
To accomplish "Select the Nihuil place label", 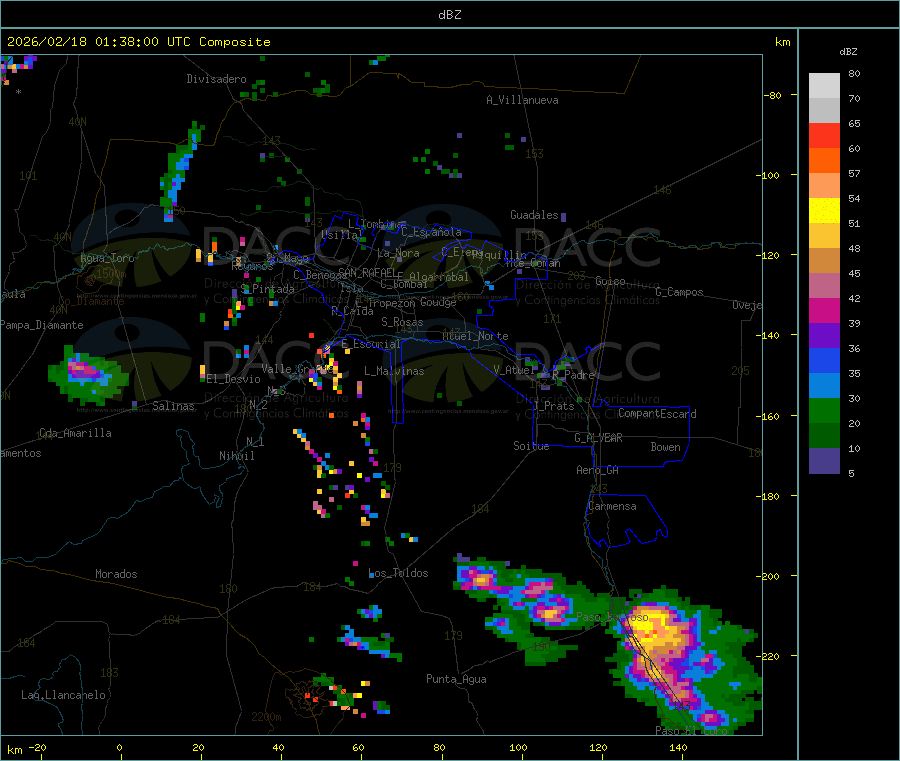I will click(237, 456).
